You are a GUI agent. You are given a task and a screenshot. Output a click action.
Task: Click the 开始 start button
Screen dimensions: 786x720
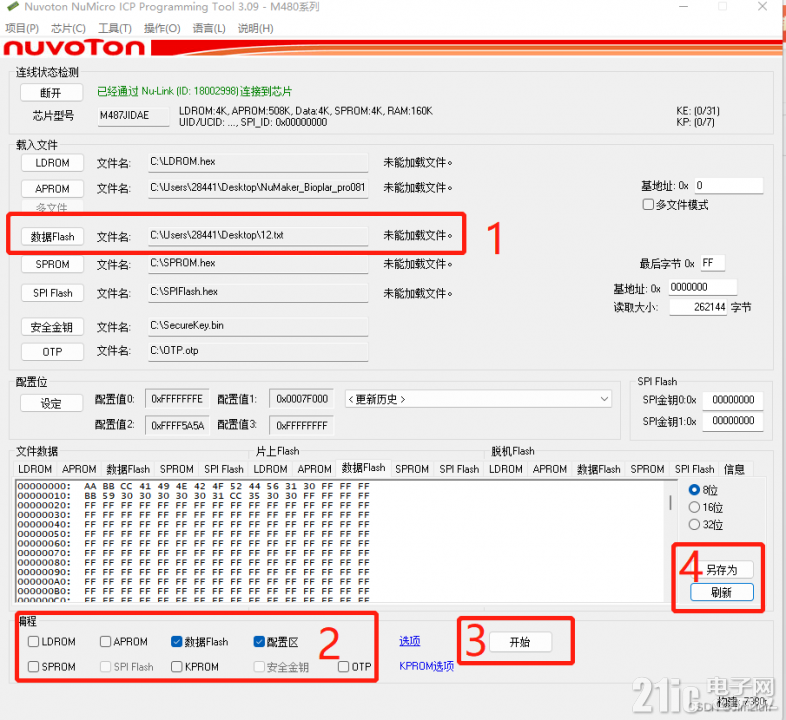point(520,642)
